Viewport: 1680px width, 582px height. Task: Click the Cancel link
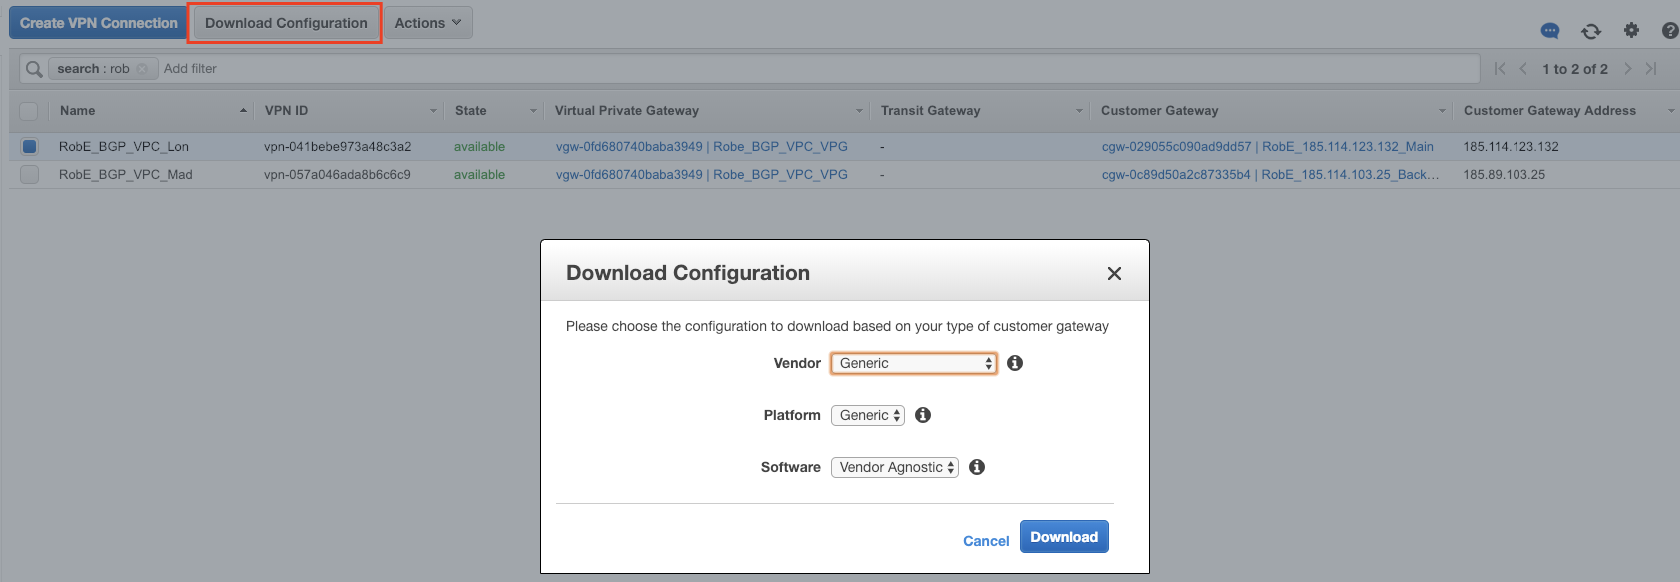click(x=985, y=541)
